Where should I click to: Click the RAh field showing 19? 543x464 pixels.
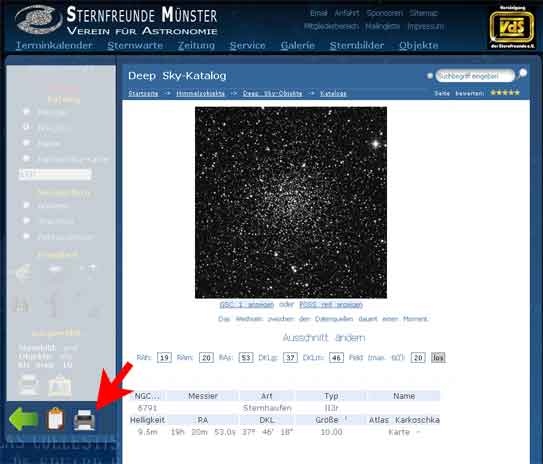click(x=164, y=358)
